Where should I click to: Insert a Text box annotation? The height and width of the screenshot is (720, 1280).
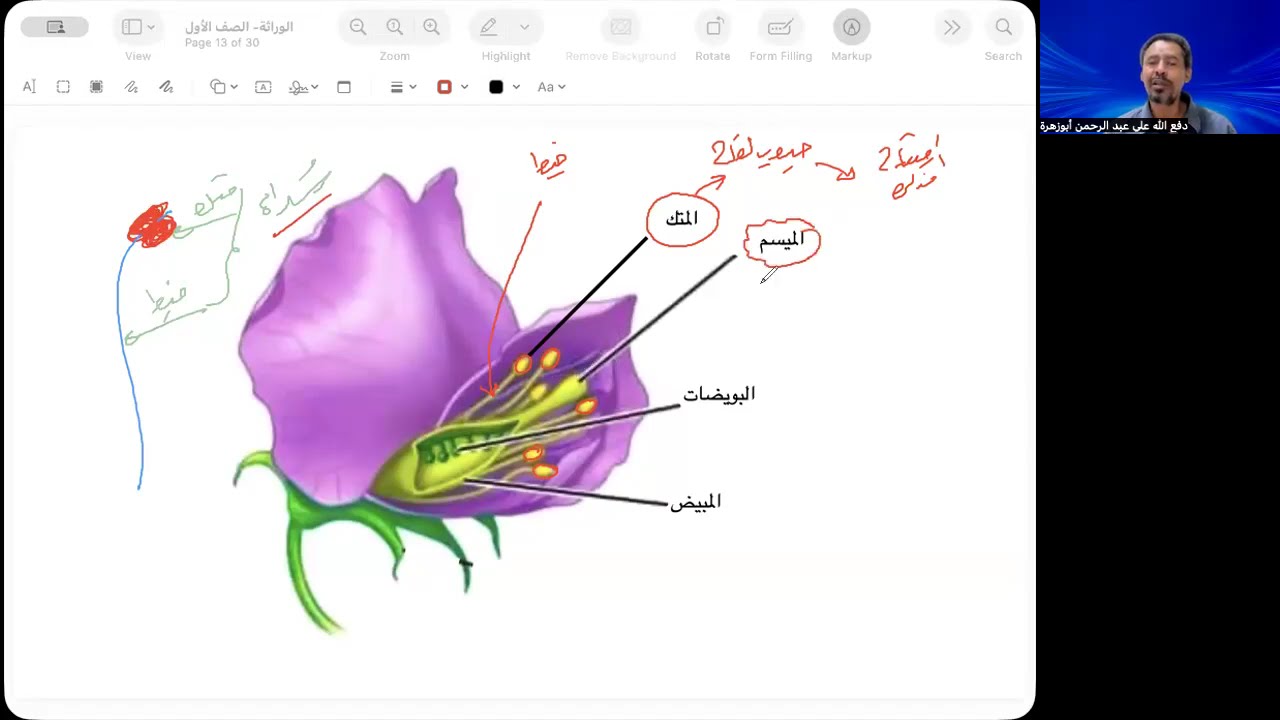(263, 87)
